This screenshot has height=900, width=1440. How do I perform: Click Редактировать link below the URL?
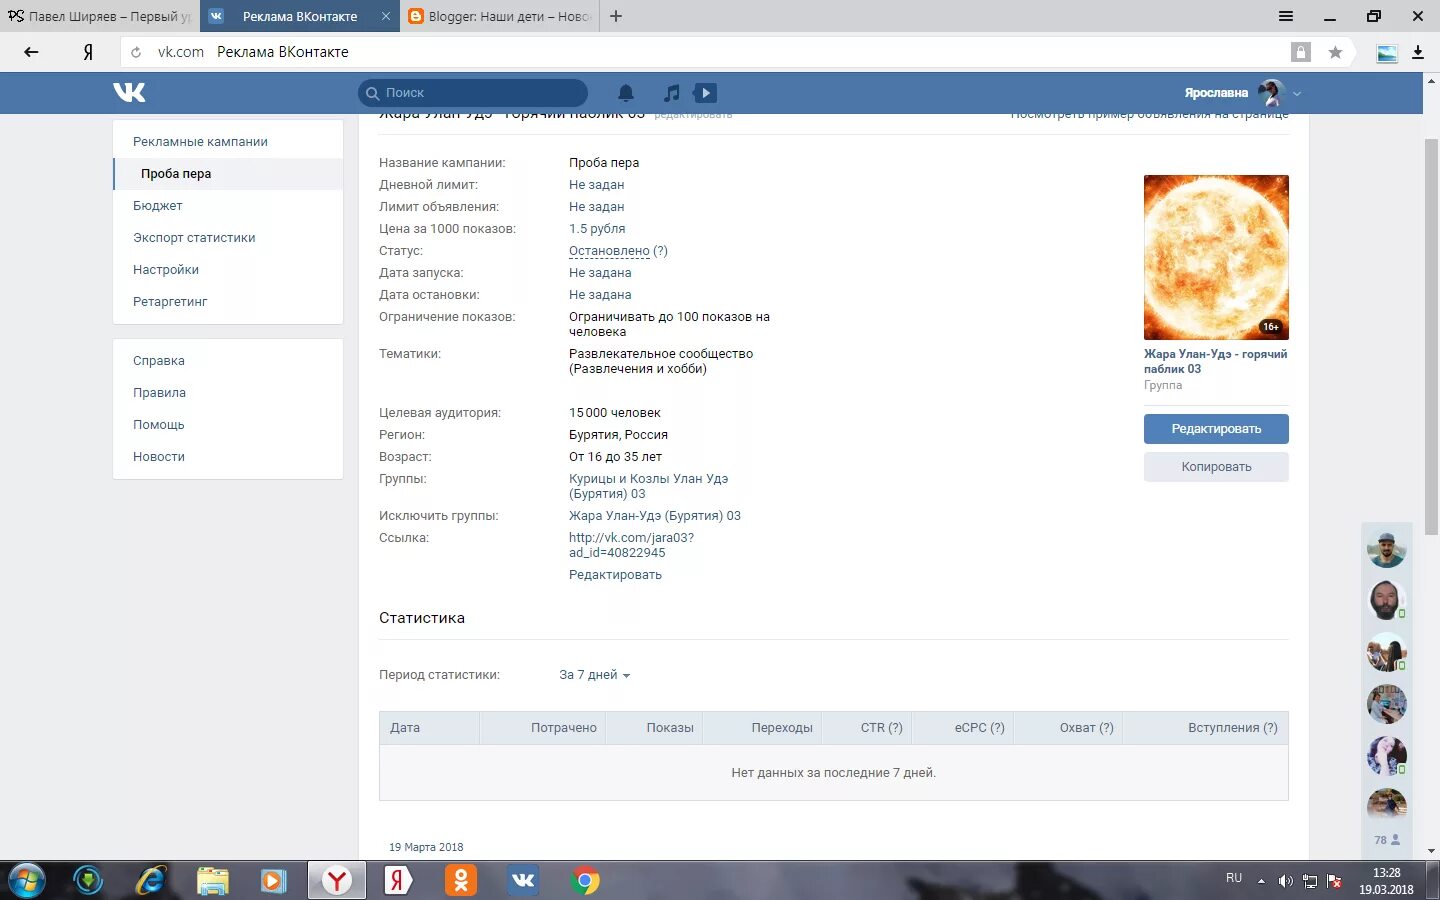(x=615, y=575)
